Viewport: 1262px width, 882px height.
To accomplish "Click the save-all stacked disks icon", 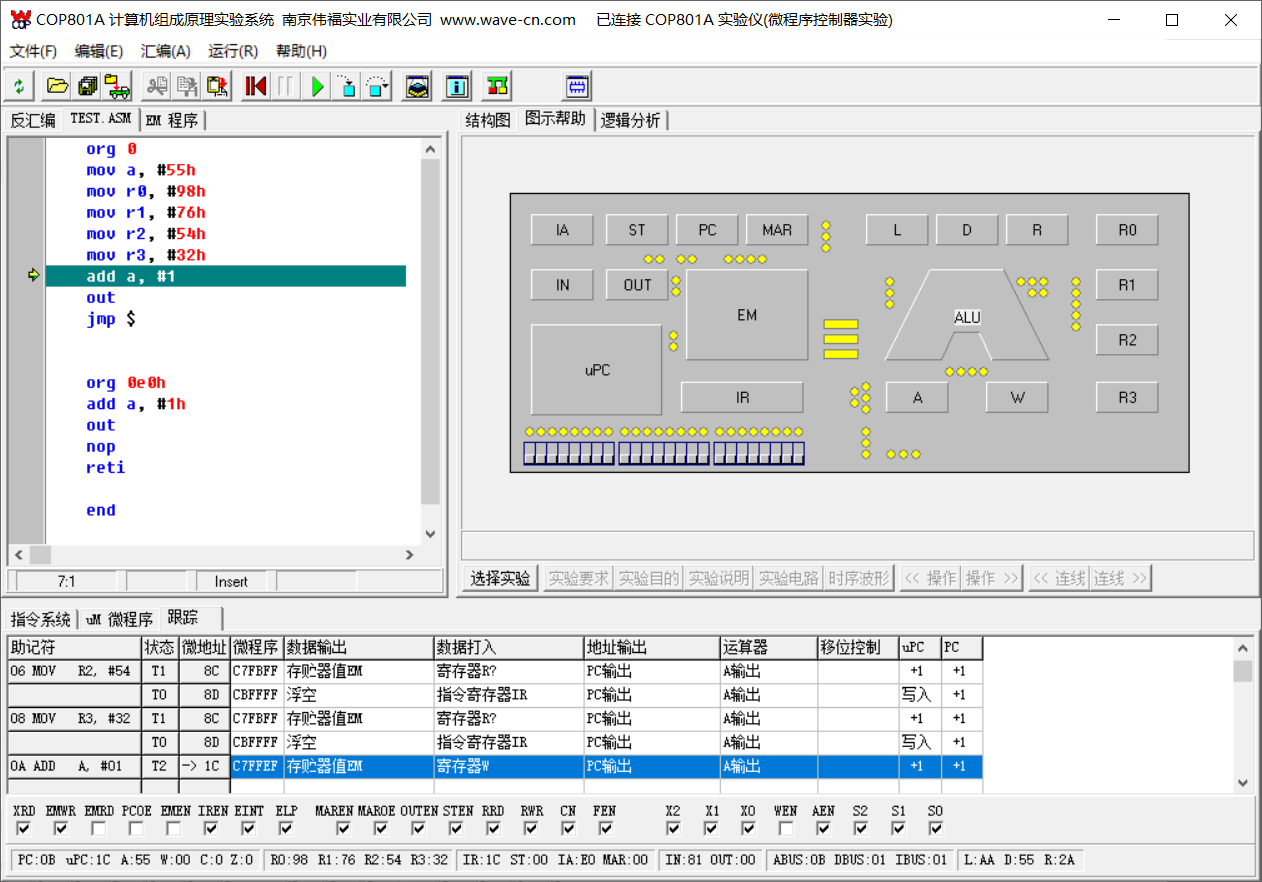I will point(88,86).
